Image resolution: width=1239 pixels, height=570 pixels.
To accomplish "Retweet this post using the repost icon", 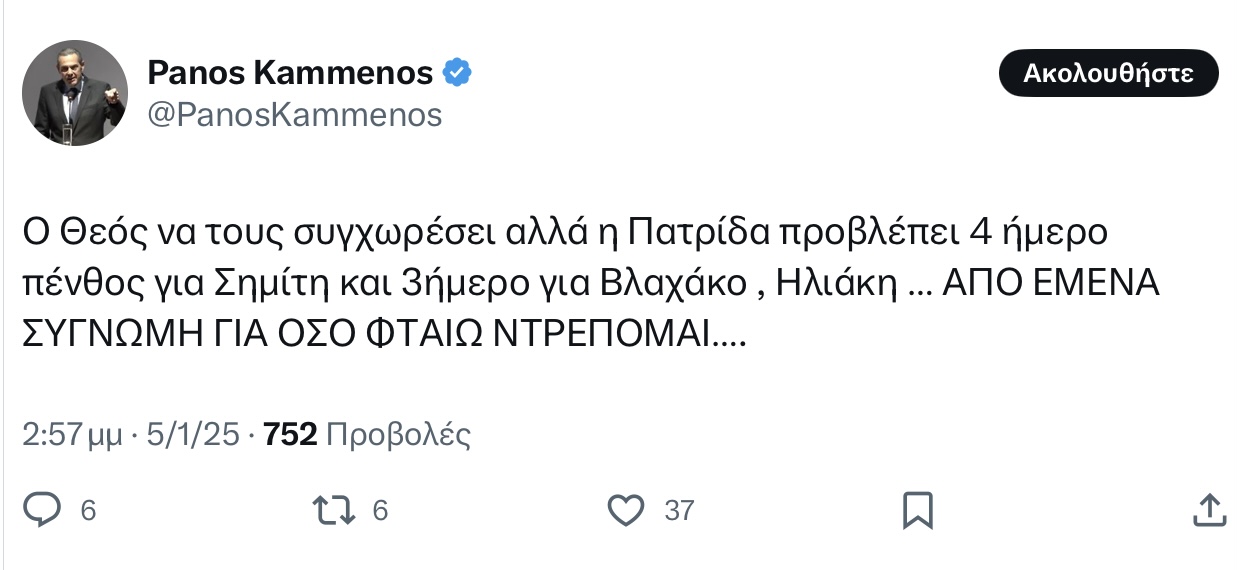I will (333, 510).
